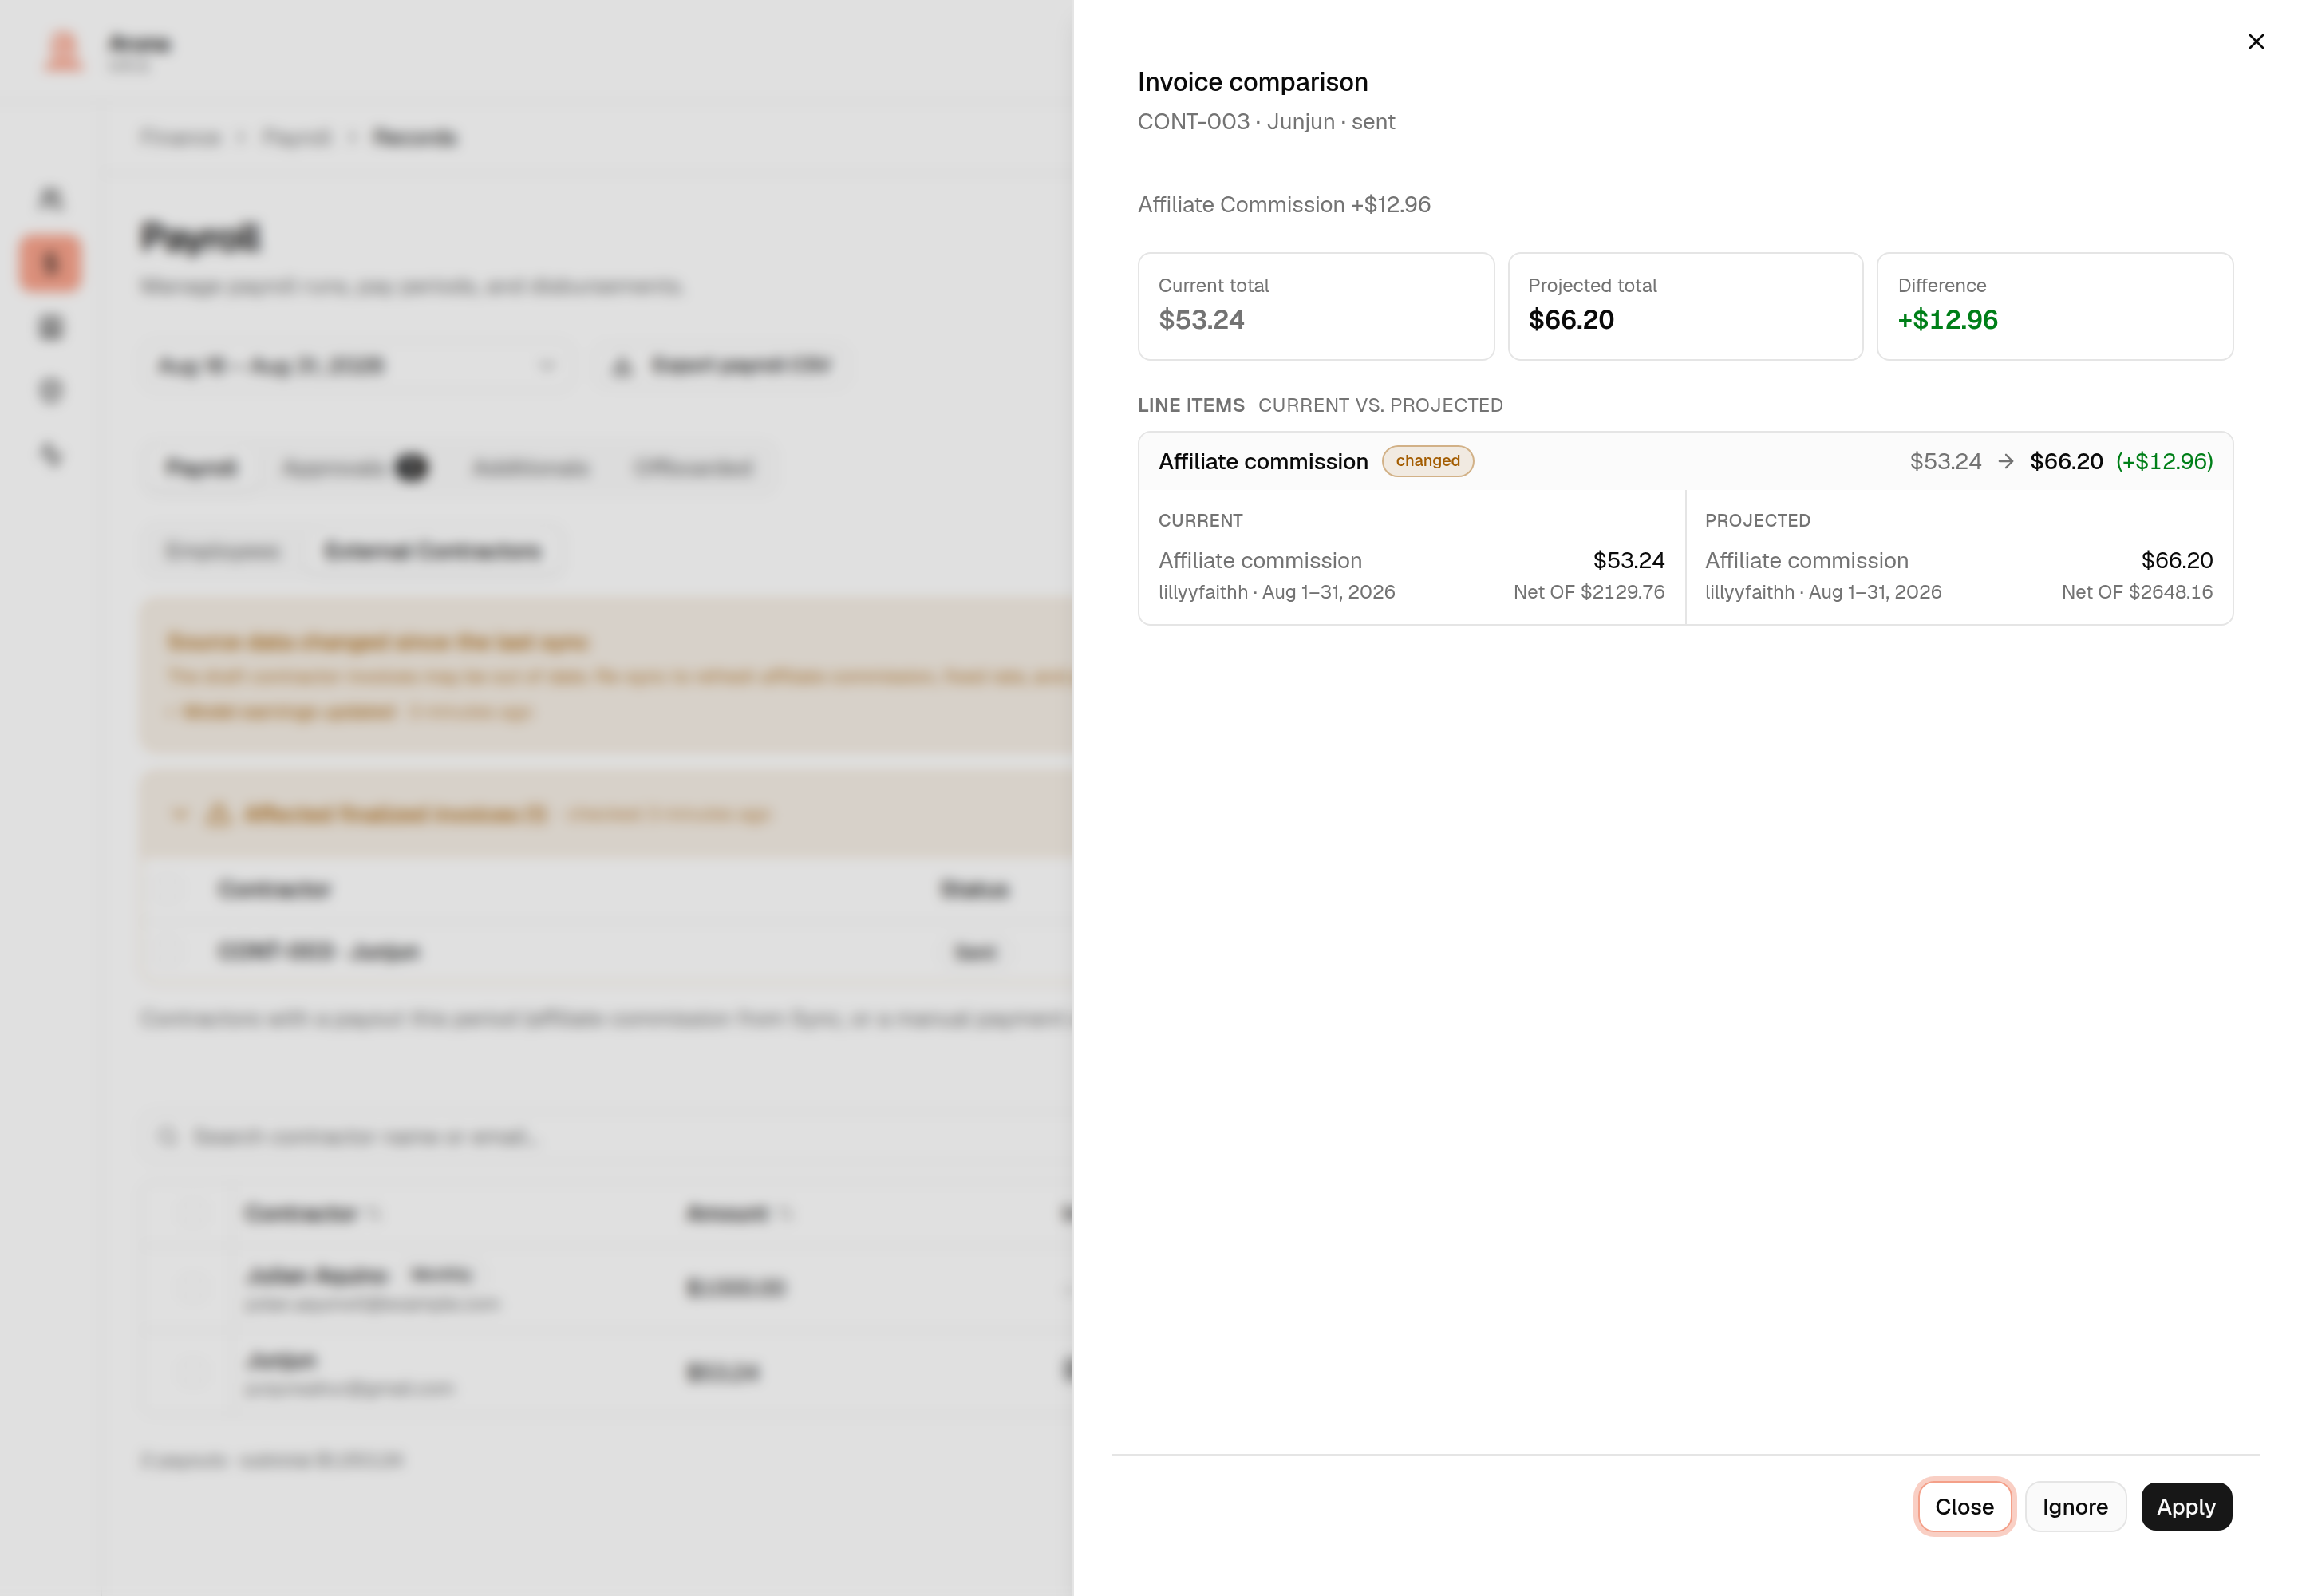Apply the projected invoice changes

(x=2185, y=1506)
